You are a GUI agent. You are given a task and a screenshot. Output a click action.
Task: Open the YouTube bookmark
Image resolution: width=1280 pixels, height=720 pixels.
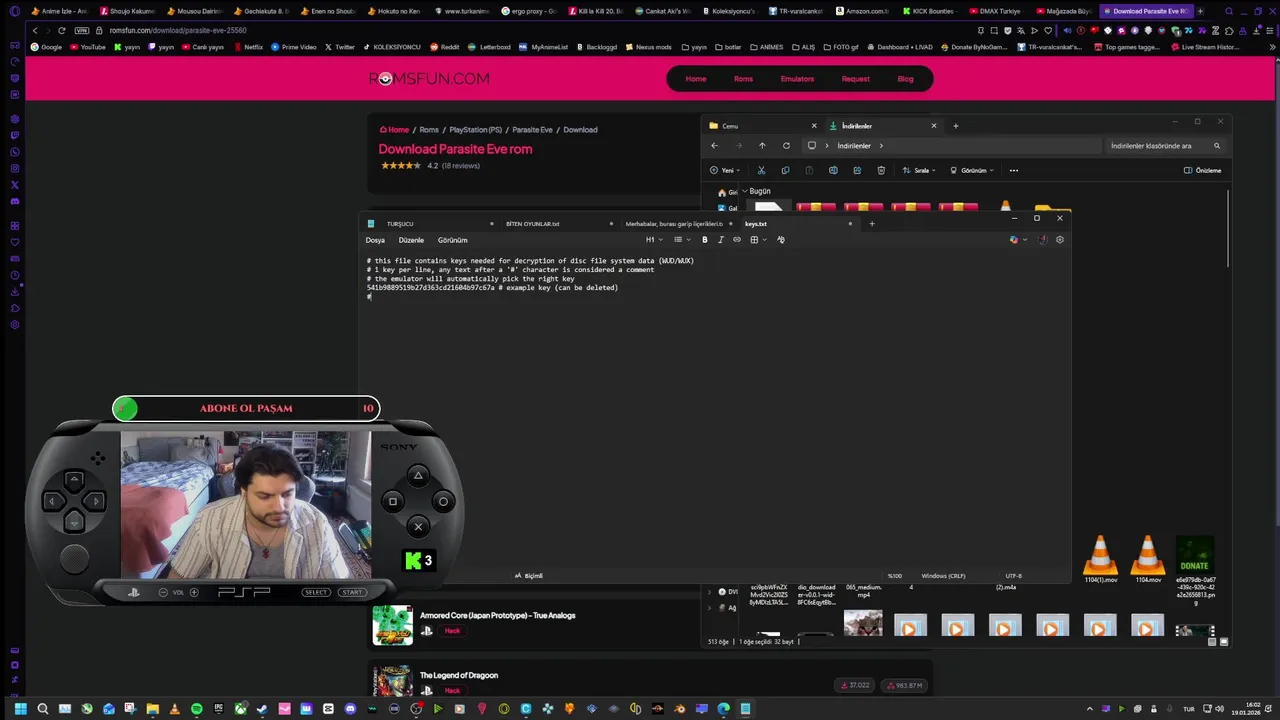(88, 47)
